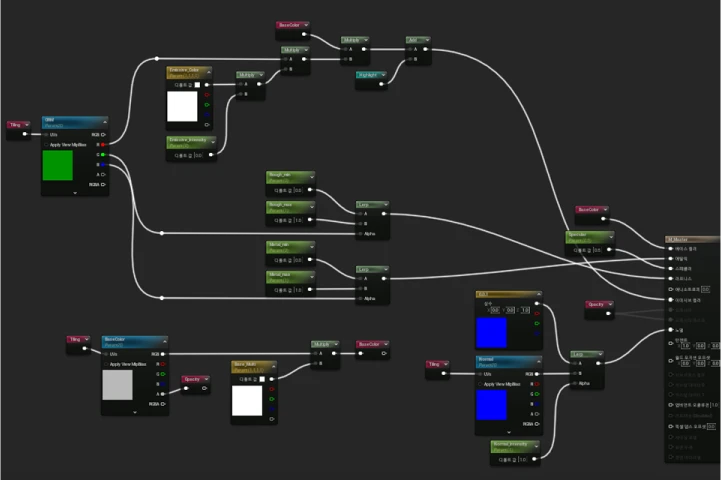Screen dimensions: 721x480
Task: Click the B output pin on ORM texture node
Action: pos(103,165)
